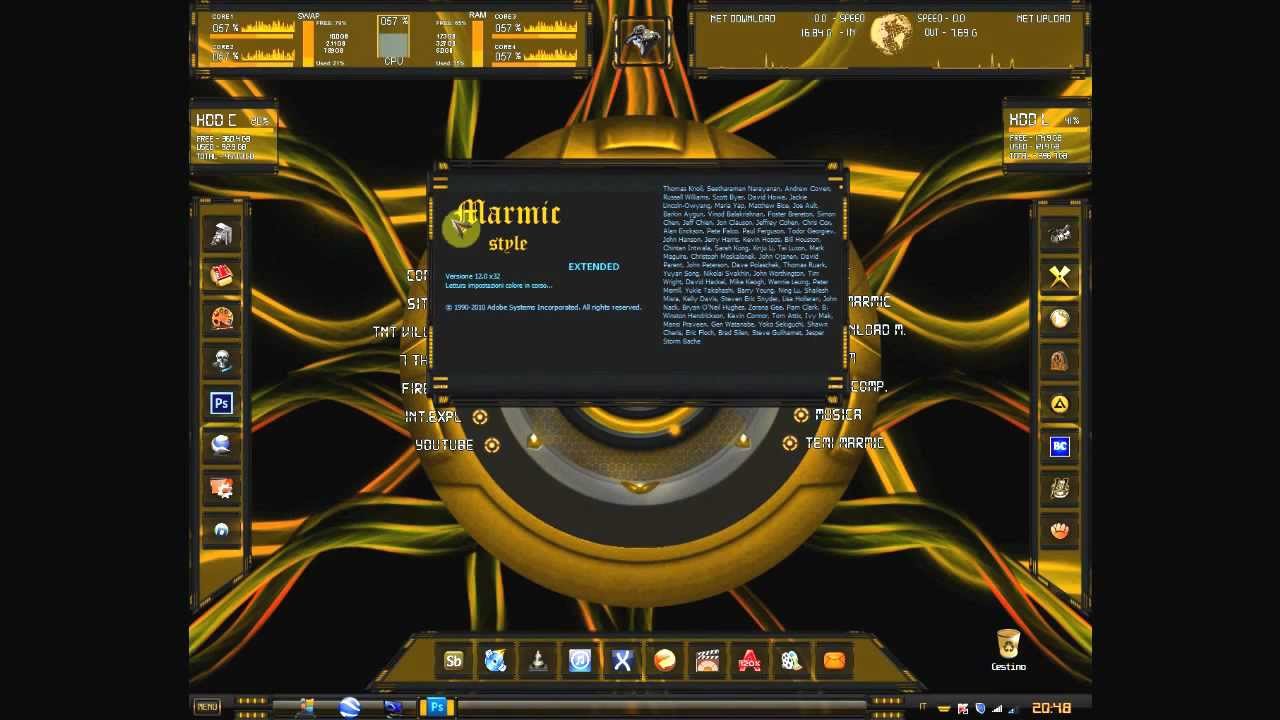The width and height of the screenshot is (1280, 720).
Task: Click the globe in network monitor widget
Action: click(x=889, y=35)
